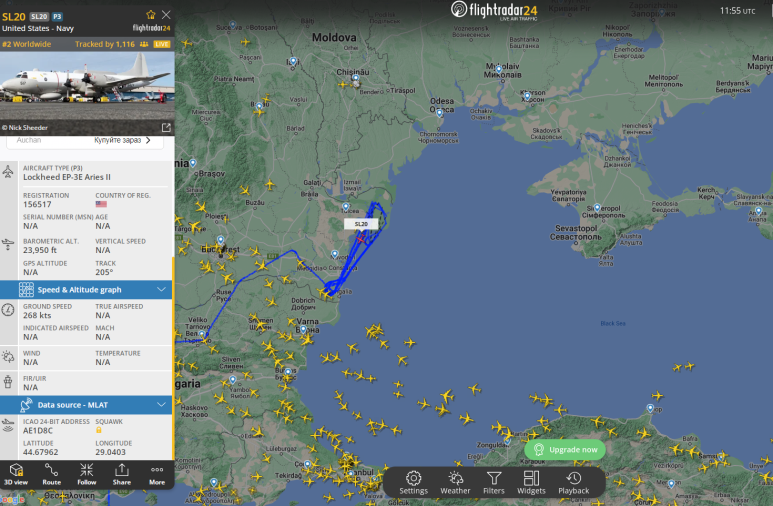This screenshot has width=773, height=506.
Task: Share this flight
Action: click(122, 474)
